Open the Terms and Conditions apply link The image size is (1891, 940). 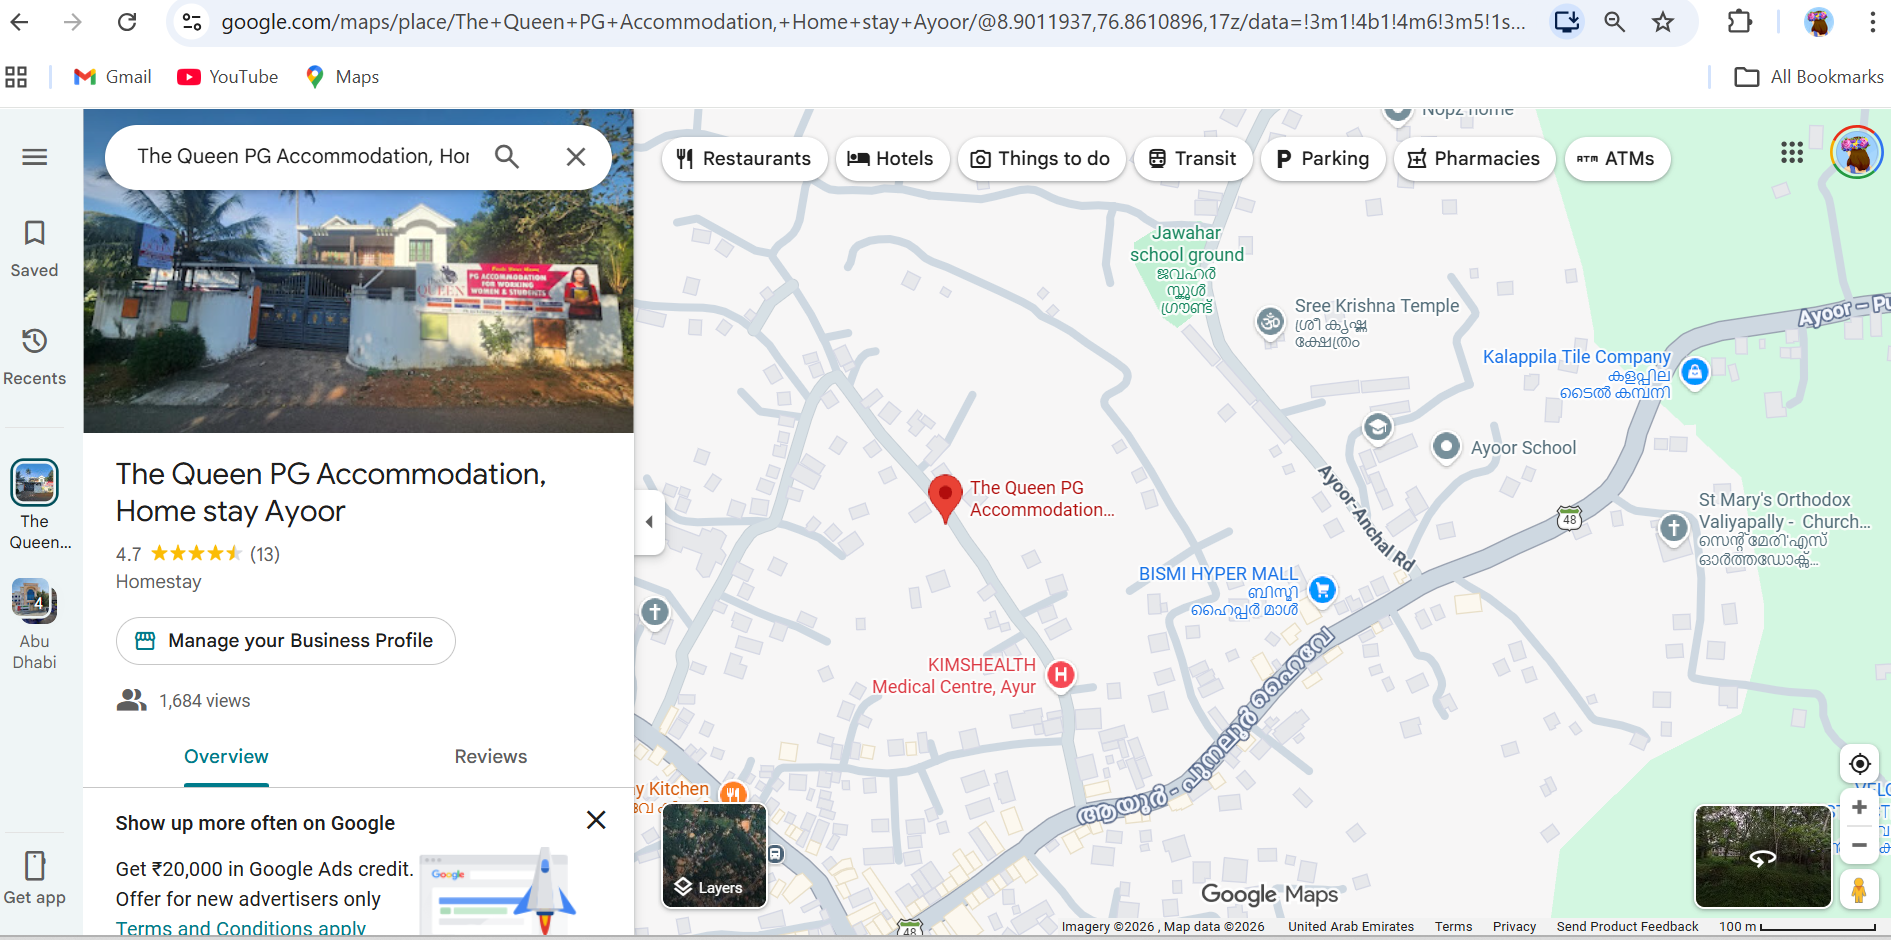pyautogui.click(x=241, y=928)
